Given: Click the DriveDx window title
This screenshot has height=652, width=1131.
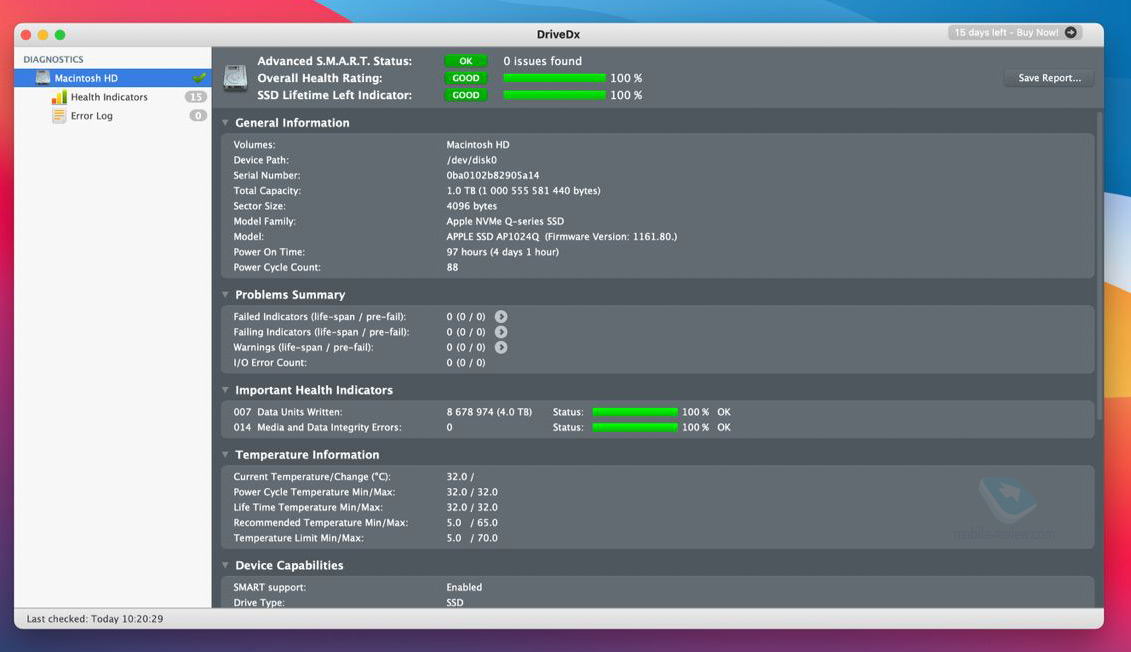Looking at the screenshot, I should [558, 34].
